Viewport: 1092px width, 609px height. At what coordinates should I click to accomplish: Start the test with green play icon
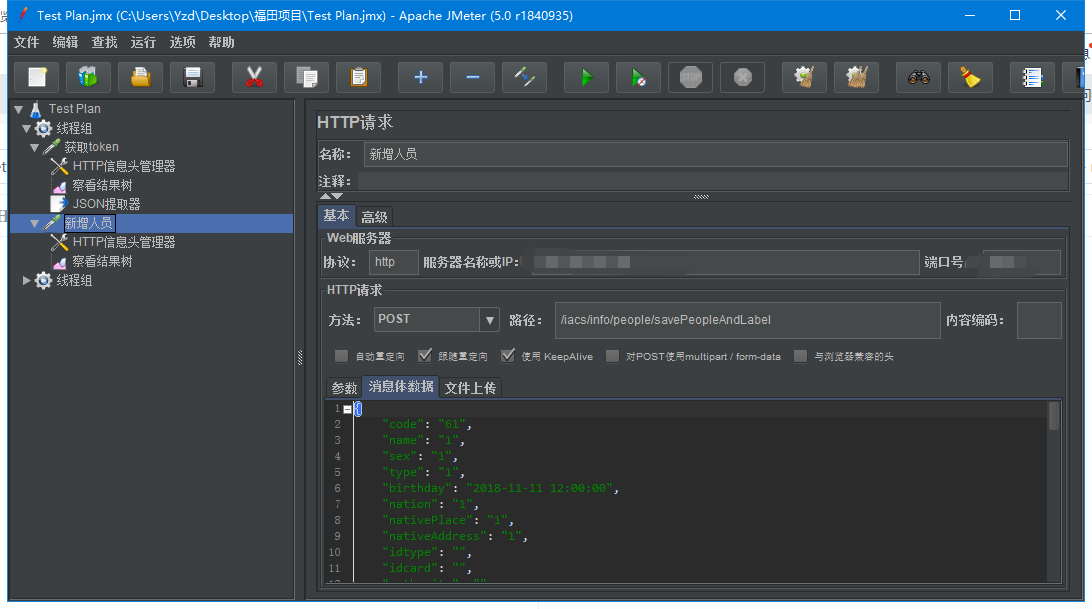point(586,77)
